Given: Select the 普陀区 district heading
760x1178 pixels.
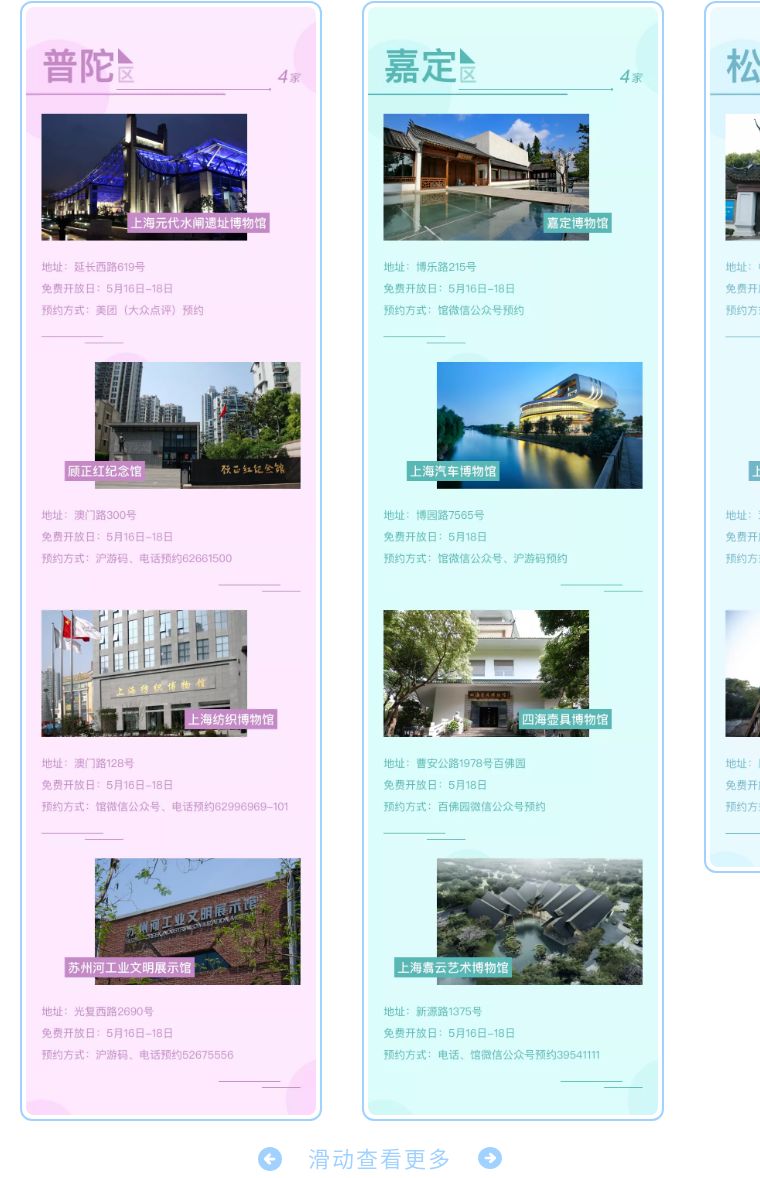Looking at the screenshot, I should click(88, 67).
